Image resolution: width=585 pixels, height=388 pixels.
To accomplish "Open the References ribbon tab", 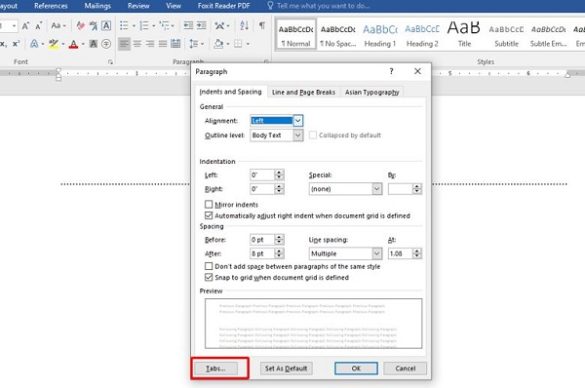I will click(x=51, y=6).
